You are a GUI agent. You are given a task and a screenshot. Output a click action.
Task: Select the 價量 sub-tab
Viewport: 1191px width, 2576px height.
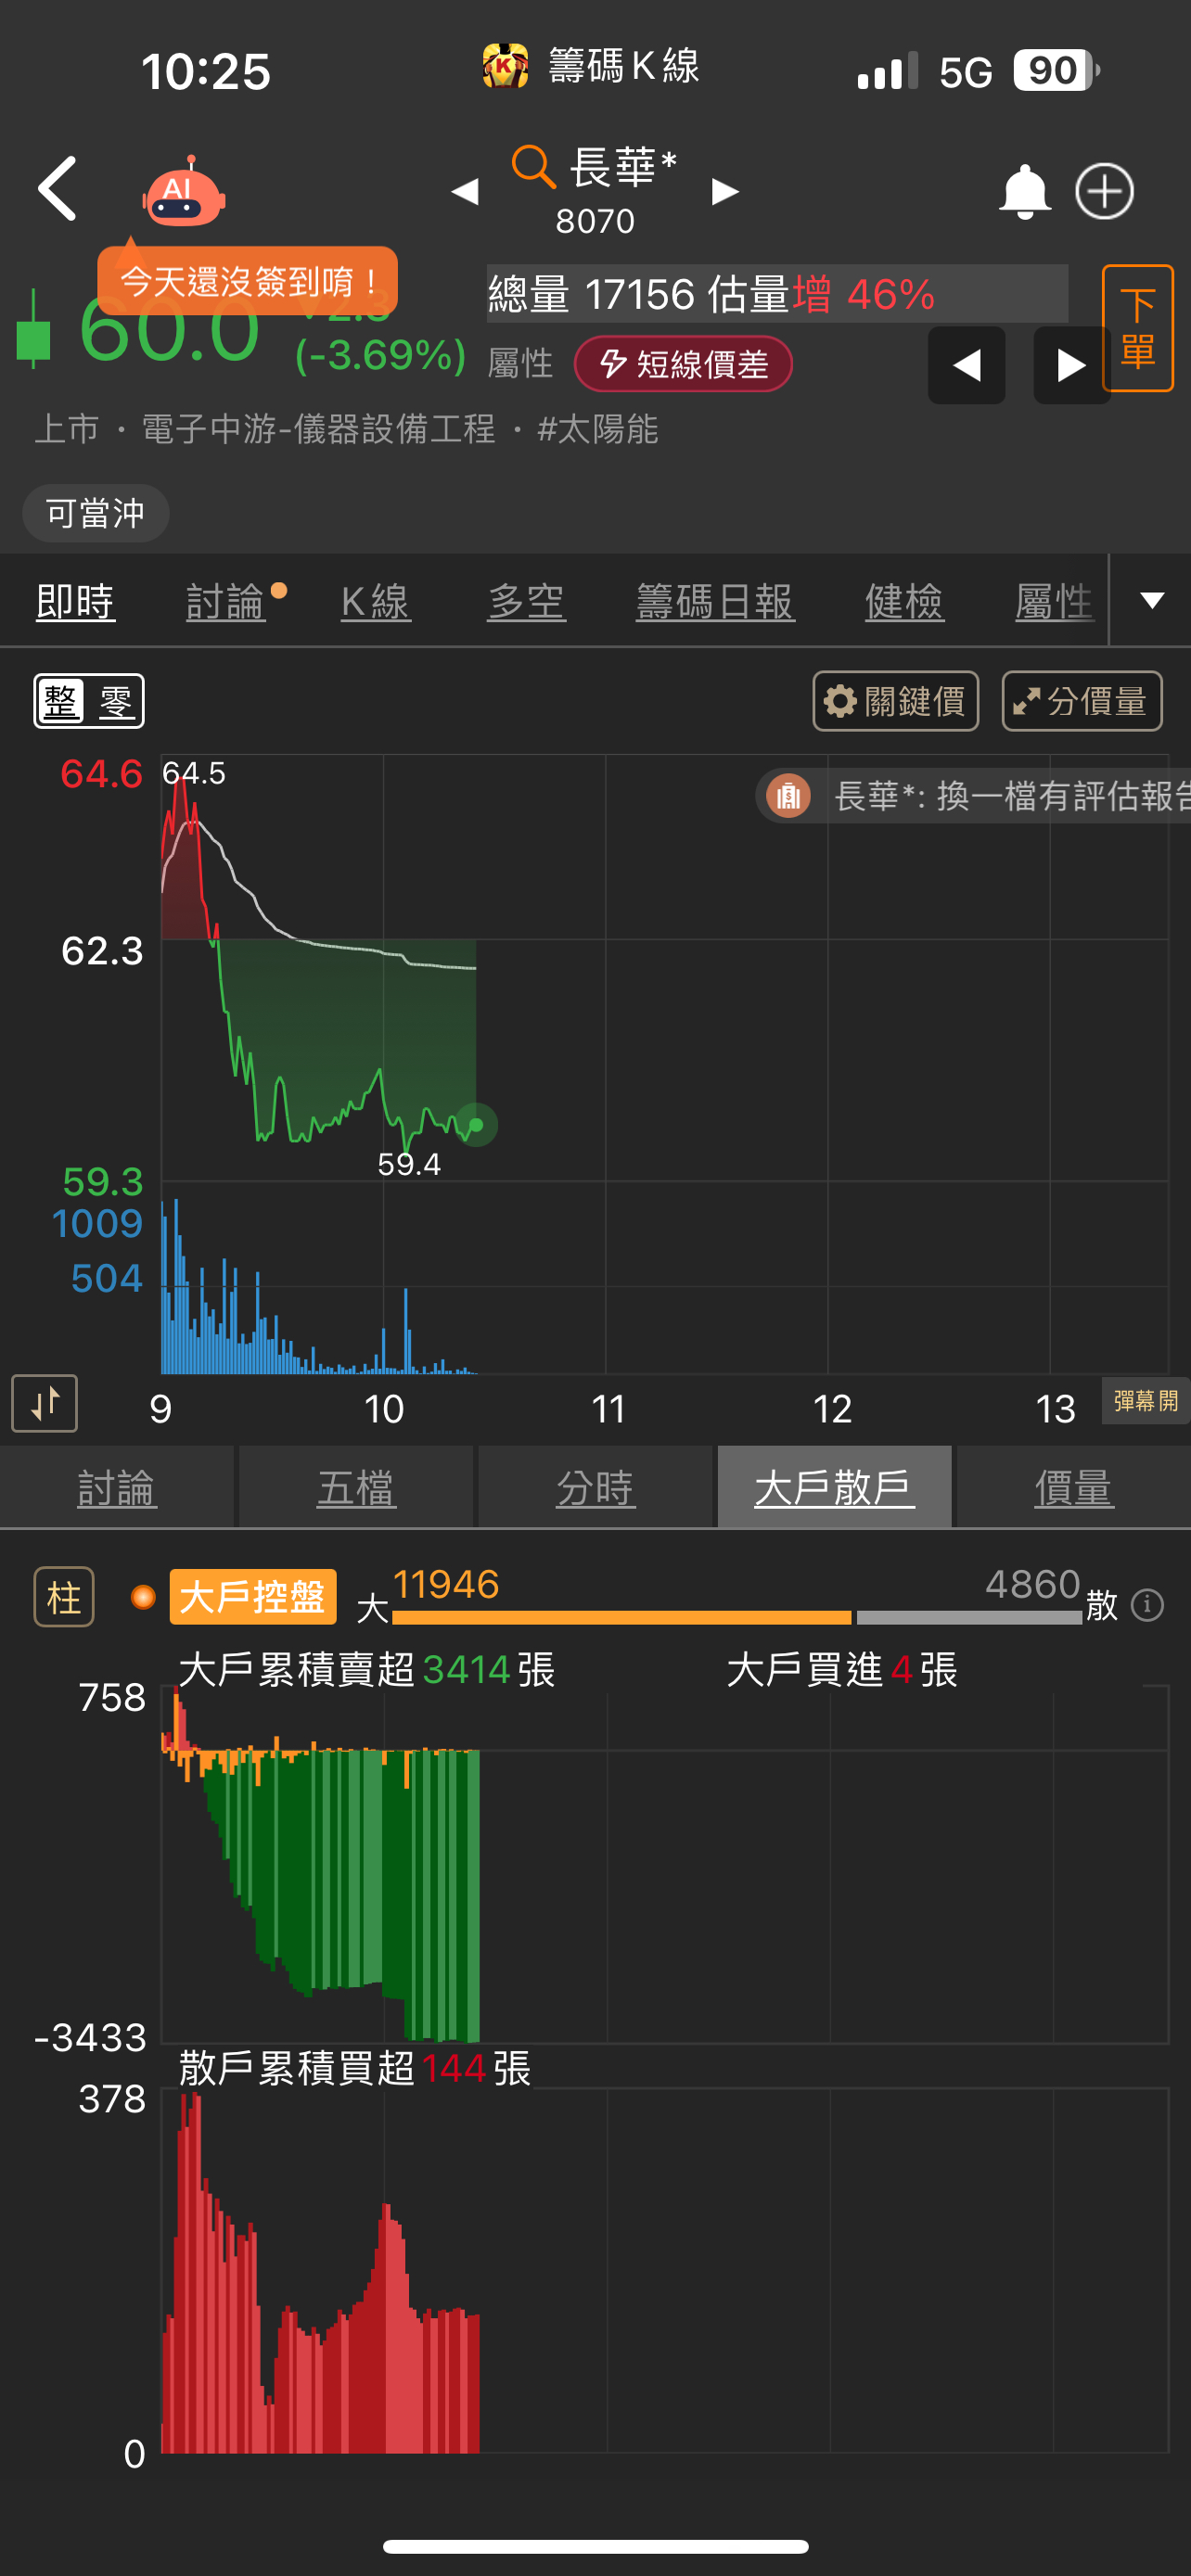[x=1074, y=1487]
